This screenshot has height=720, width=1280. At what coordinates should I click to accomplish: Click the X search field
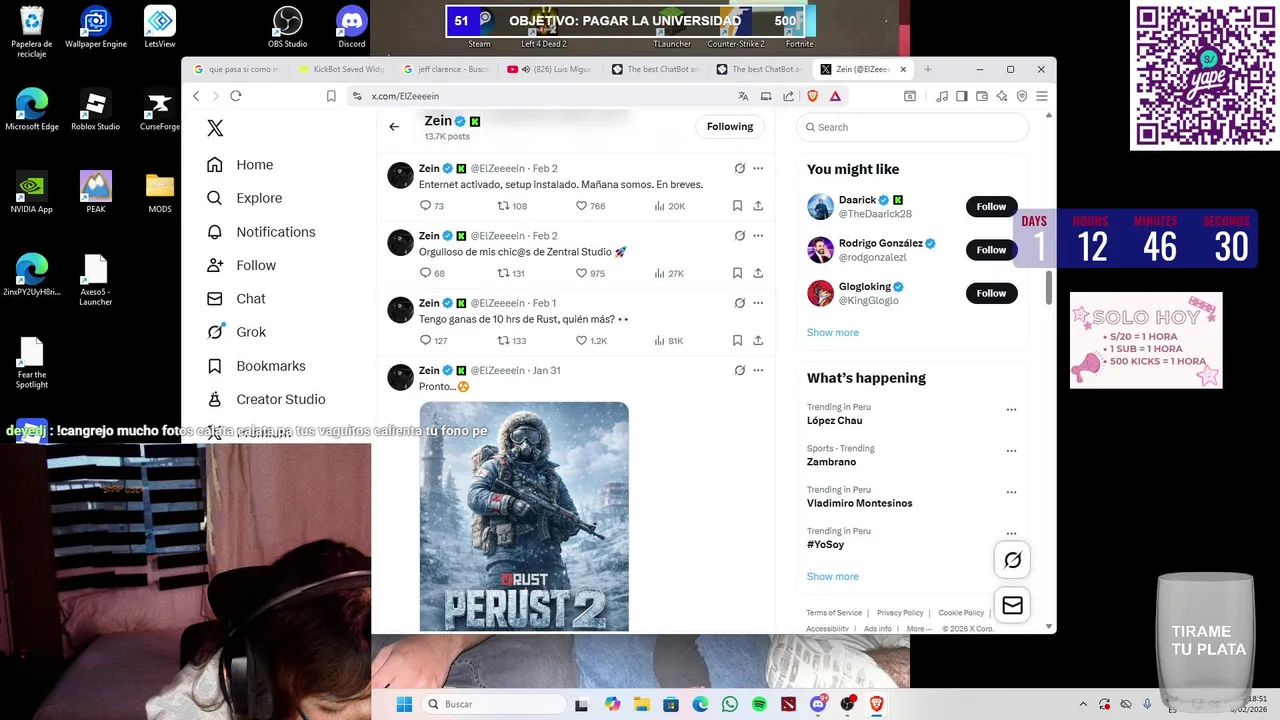click(912, 127)
